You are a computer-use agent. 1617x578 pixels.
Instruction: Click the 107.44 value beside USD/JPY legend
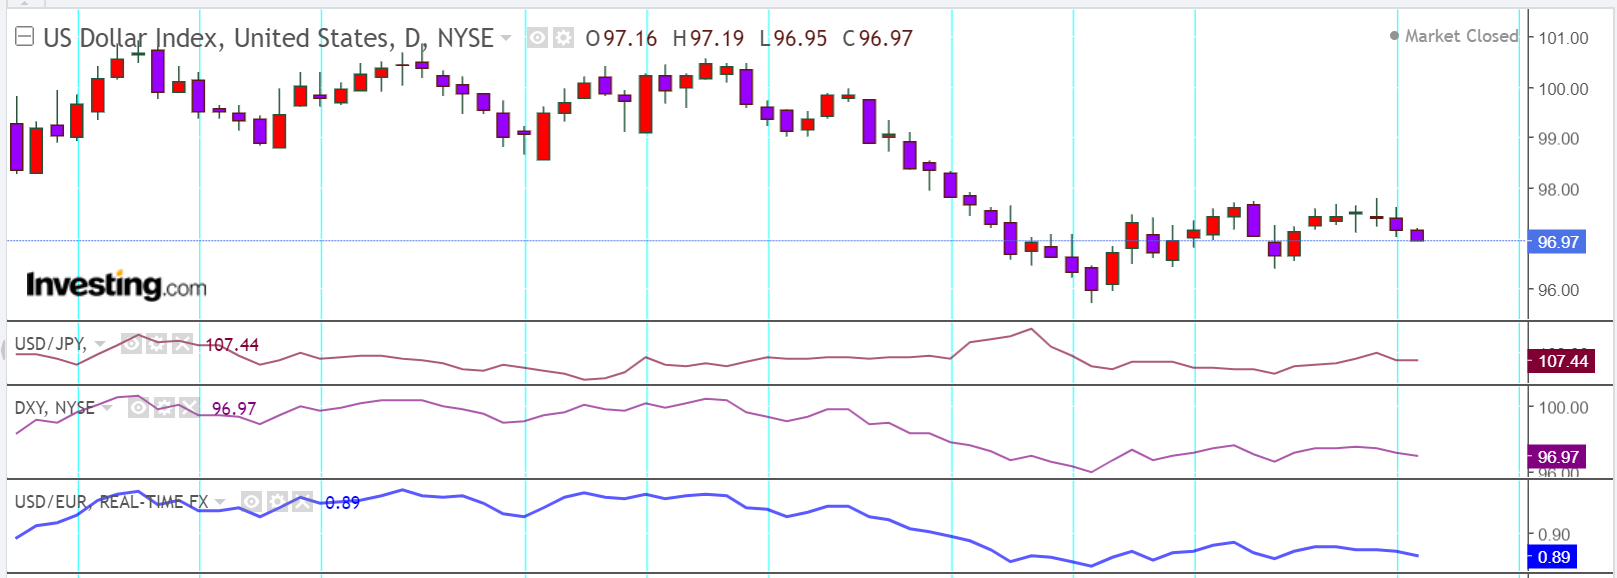pyautogui.click(x=232, y=345)
